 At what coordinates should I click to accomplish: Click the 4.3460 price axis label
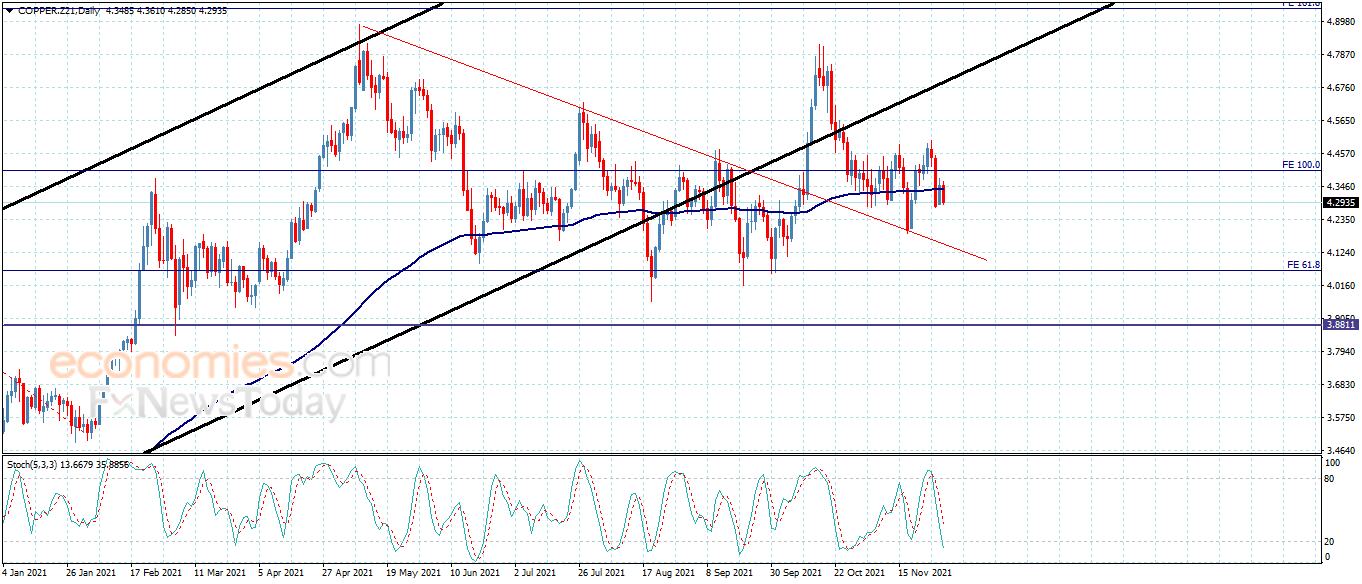(x=1339, y=187)
